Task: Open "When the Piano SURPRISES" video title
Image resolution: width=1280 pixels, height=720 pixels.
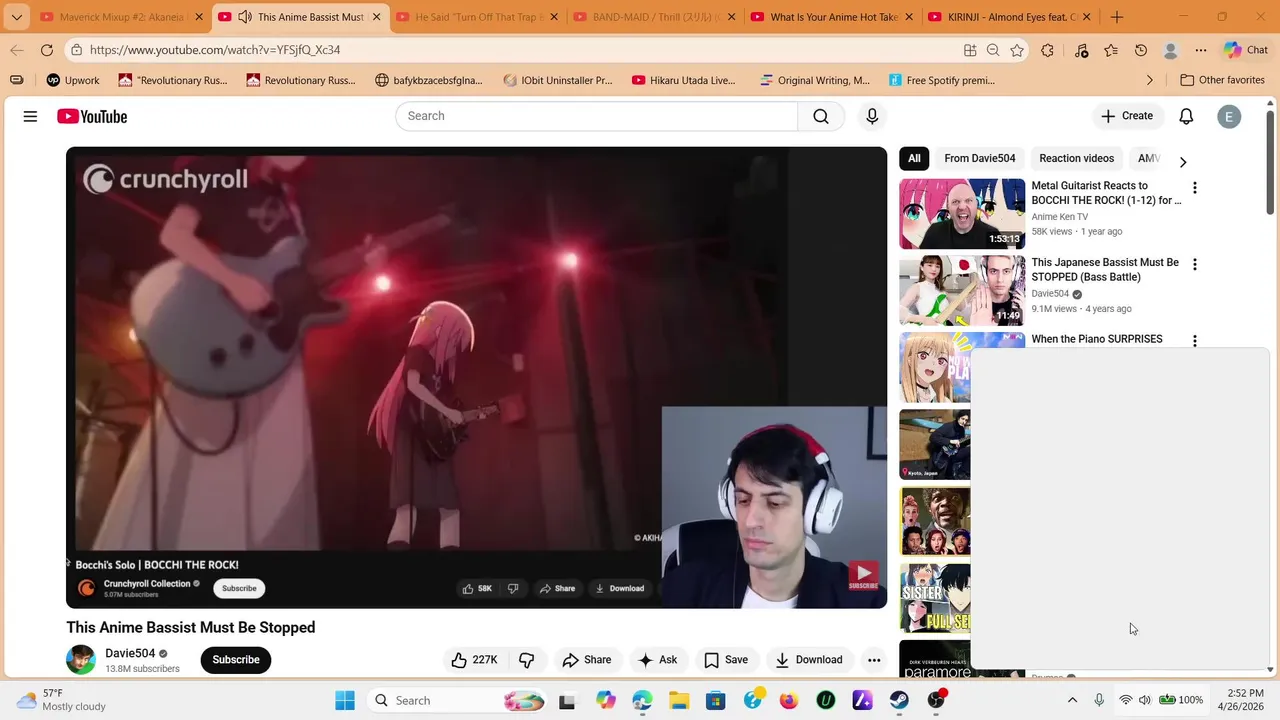Action: tap(1097, 339)
